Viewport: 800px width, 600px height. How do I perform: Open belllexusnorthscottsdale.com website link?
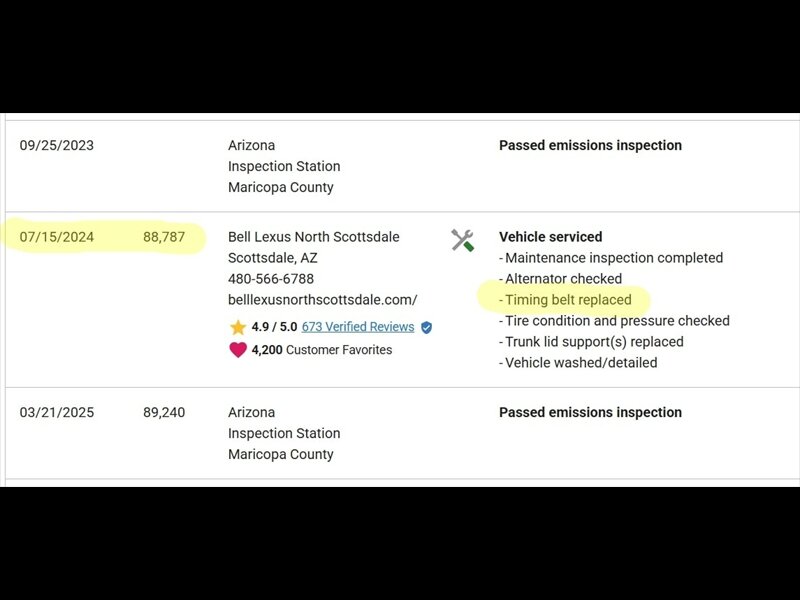[322, 300]
